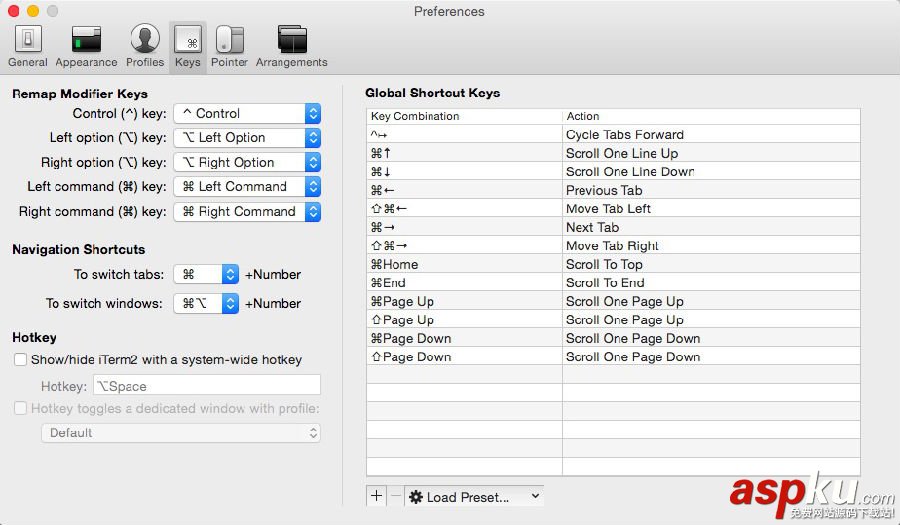This screenshot has height=525, width=900.
Task: Click the minus icon to remove shortcut
Action: click(395, 496)
